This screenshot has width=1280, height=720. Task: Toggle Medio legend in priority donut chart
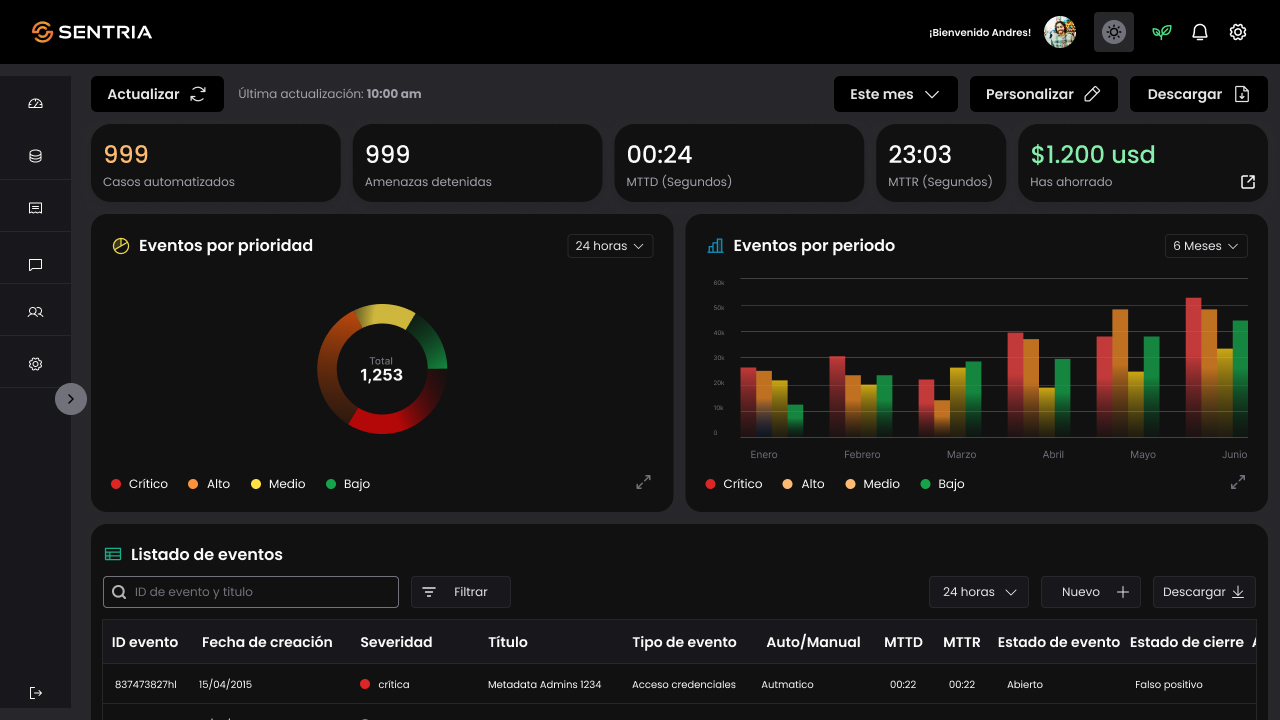(x=278, y=484)
